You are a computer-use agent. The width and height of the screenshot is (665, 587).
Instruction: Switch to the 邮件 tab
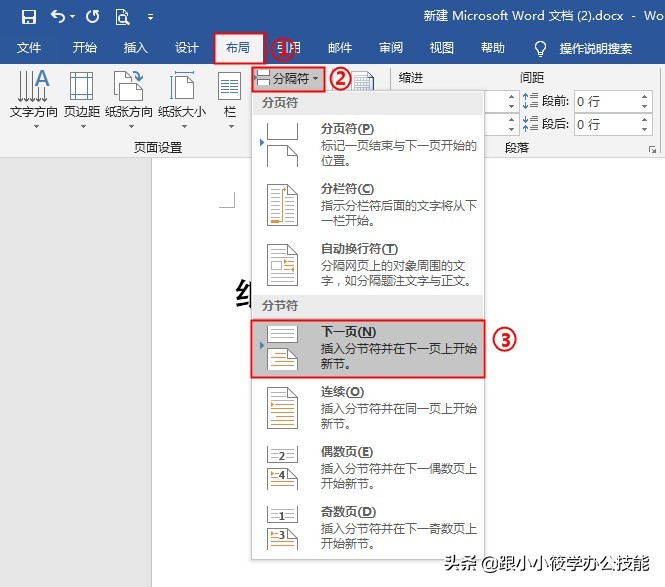[340, 48]
